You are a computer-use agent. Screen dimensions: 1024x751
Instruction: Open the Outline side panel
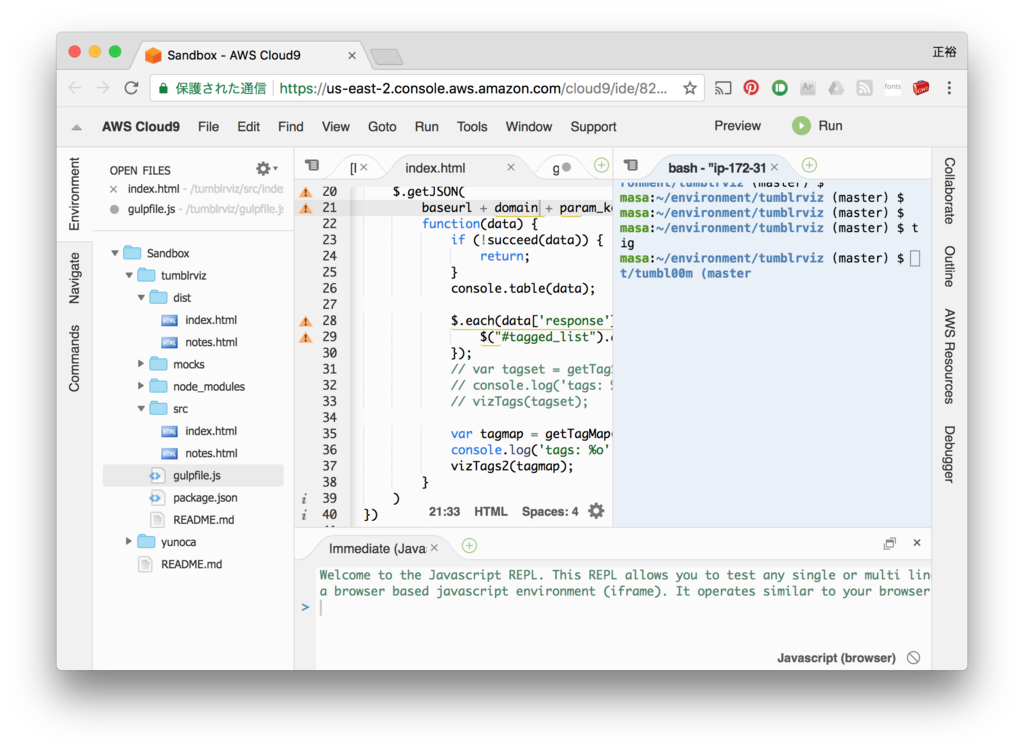click(x=950, y=266)
